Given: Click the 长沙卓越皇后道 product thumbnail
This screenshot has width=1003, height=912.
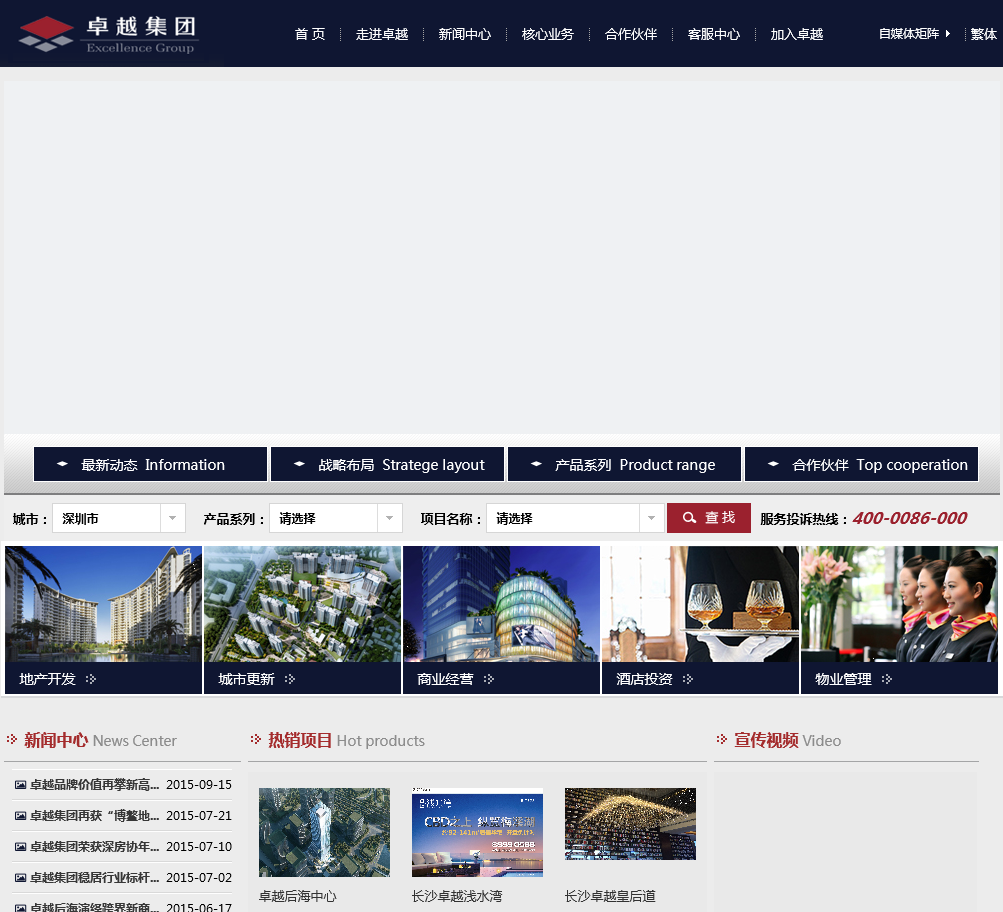Looking at the screenshot, I should pyautogui.click(x=630, y=824).
